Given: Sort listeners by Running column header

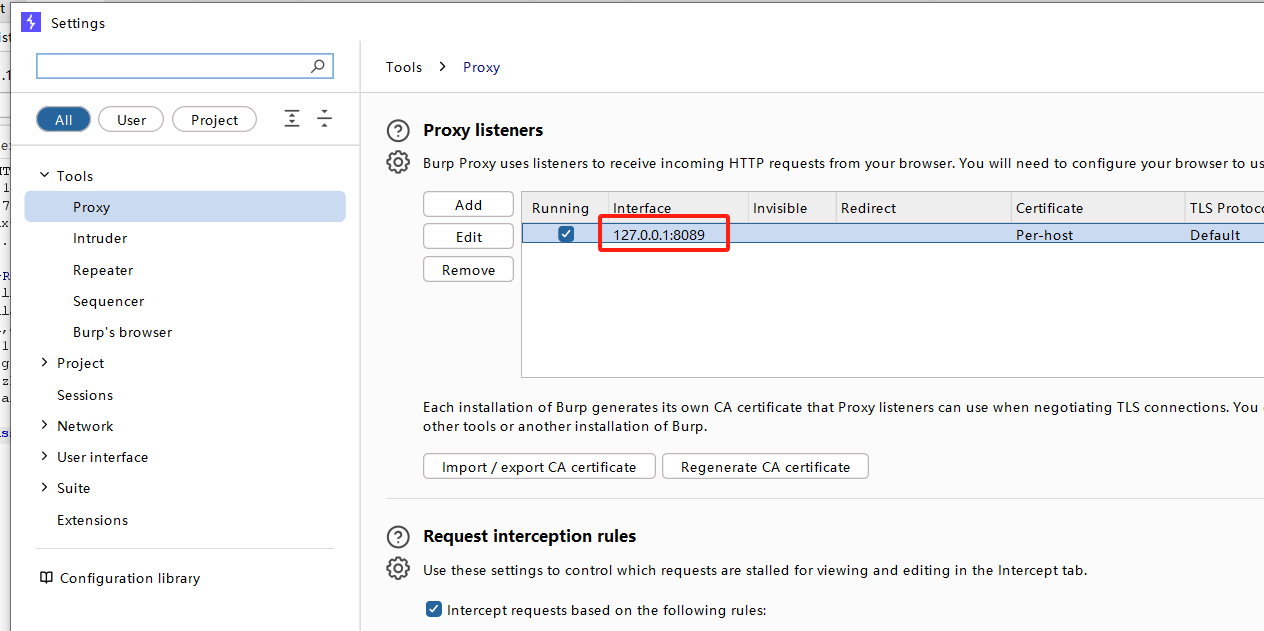Looking at the screenshot, I should click(x=565, y=208).
